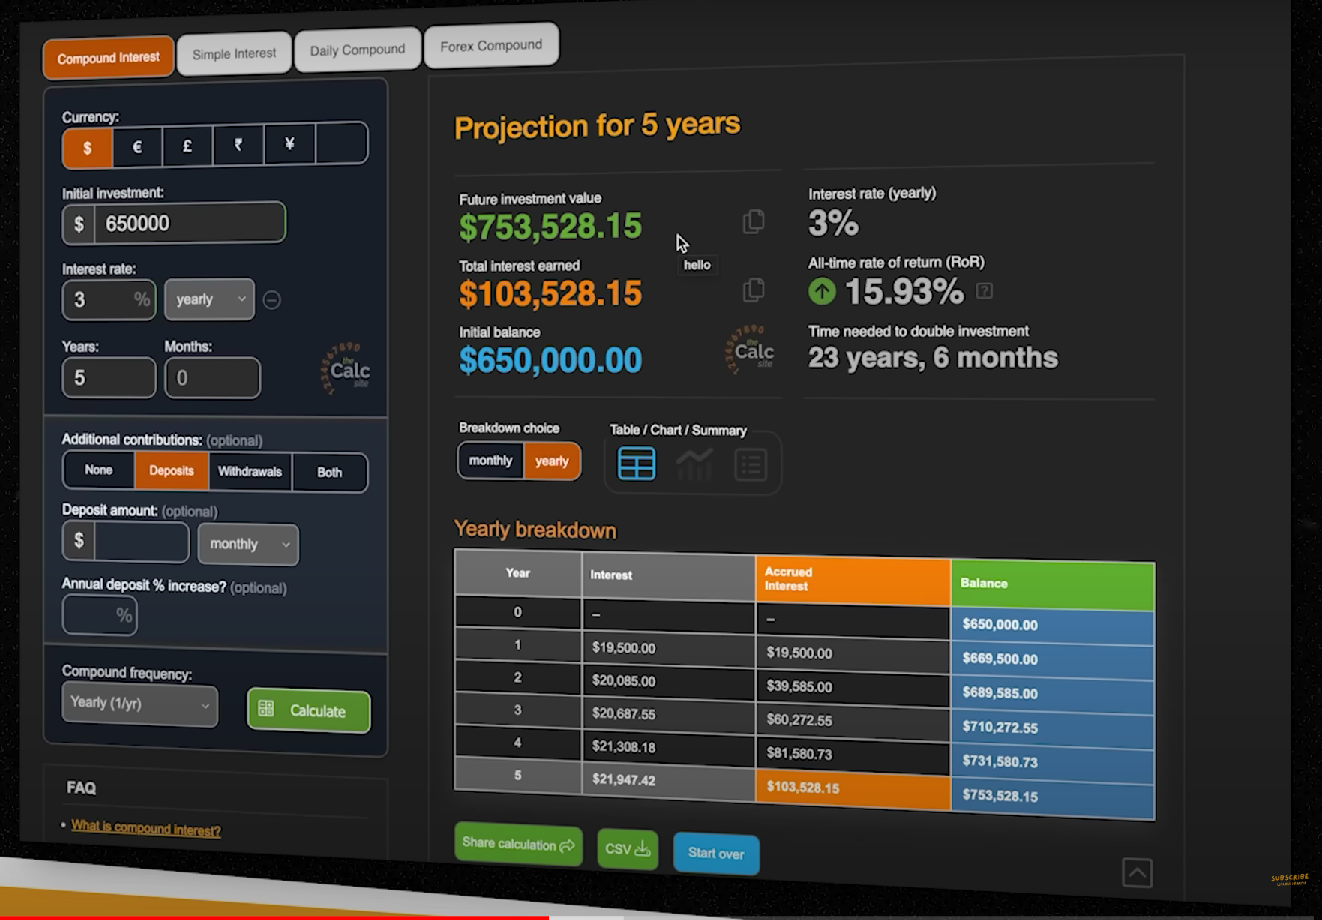The image size is (1322, 920).
Task: Focus the Interest rate field
Action: (109, 299)
